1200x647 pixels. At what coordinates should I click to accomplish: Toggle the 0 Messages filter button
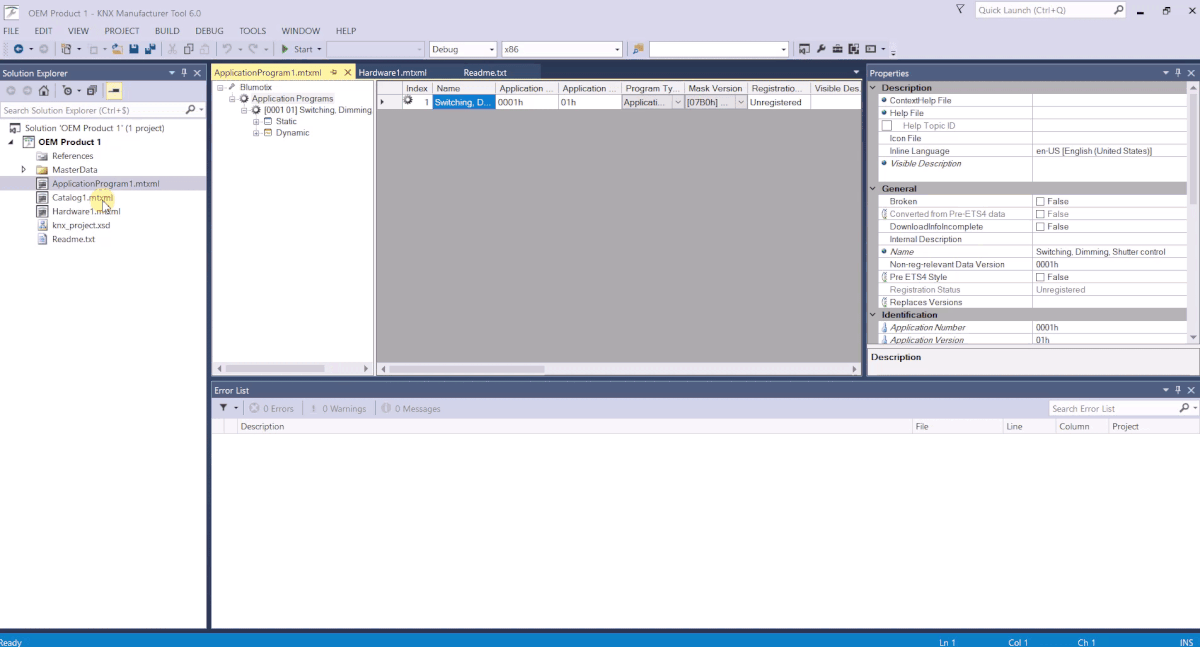click(x=410, y=408)
